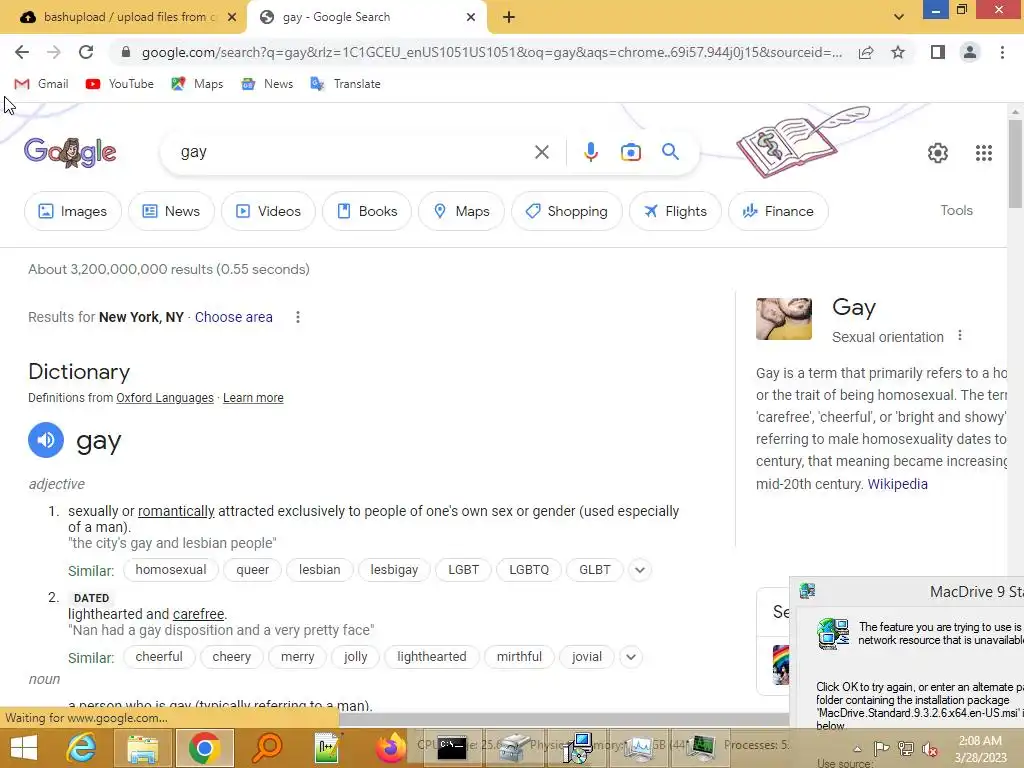The width and height of the screenshot is (1024, 768).
Task: Open the Translate bookmark
Action: (x=345, y=84)
